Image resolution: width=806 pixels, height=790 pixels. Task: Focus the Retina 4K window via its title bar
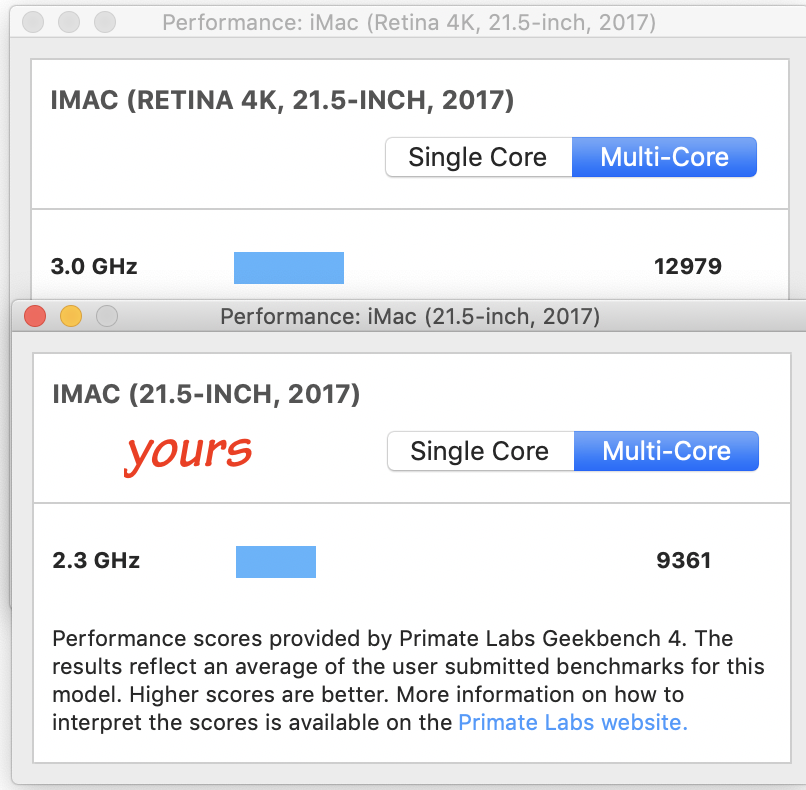tap(408, 22)
